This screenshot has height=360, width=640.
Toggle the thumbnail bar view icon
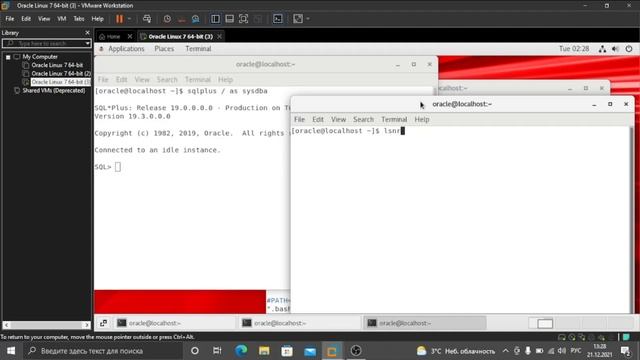[x=229, y=19]
